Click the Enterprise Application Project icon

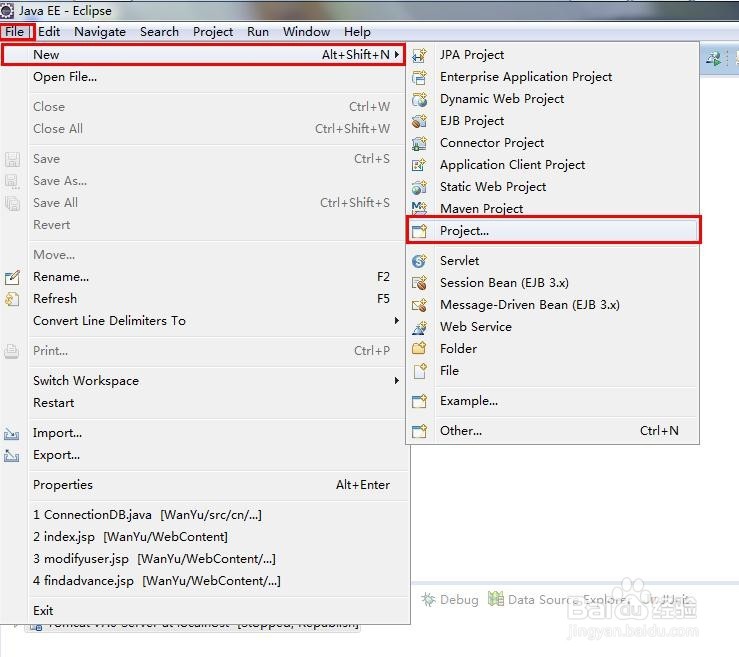point(419,77)
